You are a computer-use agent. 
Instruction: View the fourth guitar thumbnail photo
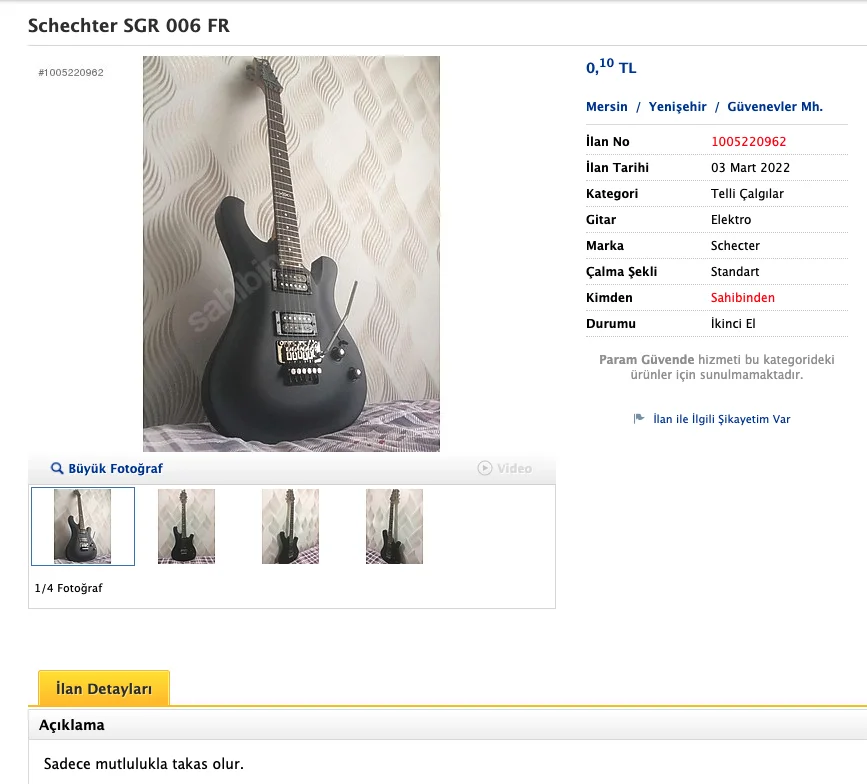[394, 526]
